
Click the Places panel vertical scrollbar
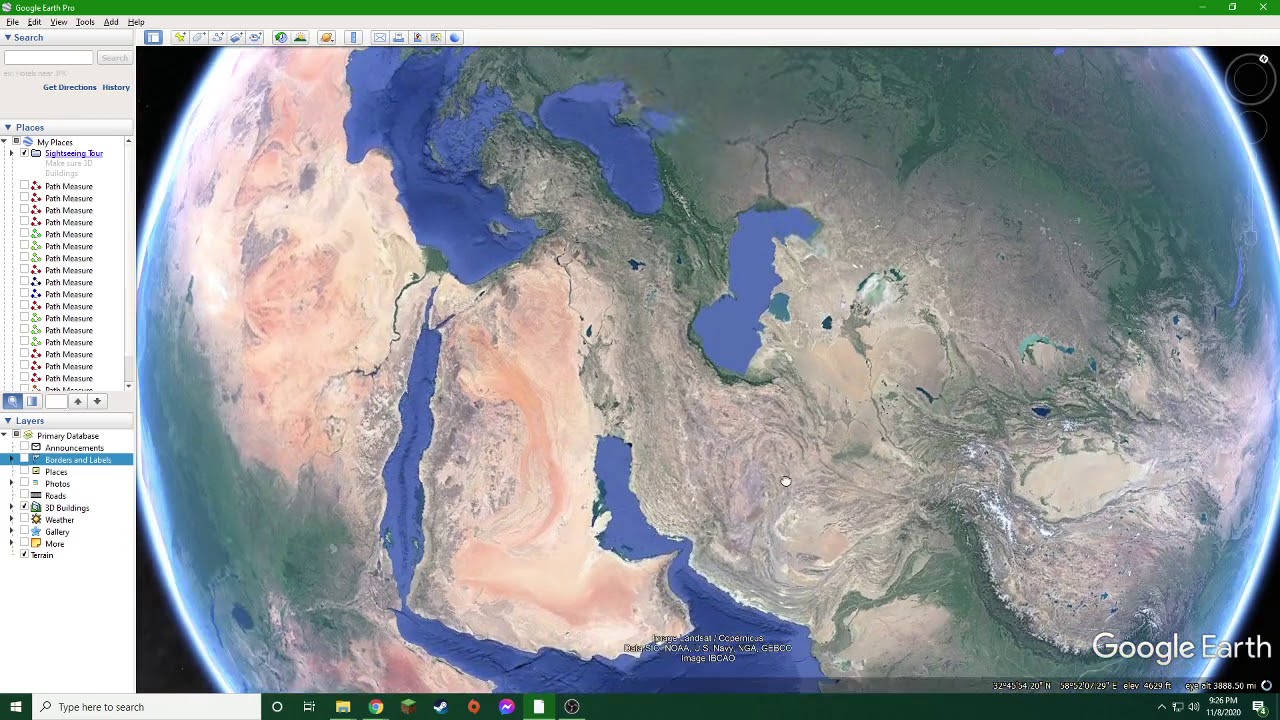click(129, 262)
